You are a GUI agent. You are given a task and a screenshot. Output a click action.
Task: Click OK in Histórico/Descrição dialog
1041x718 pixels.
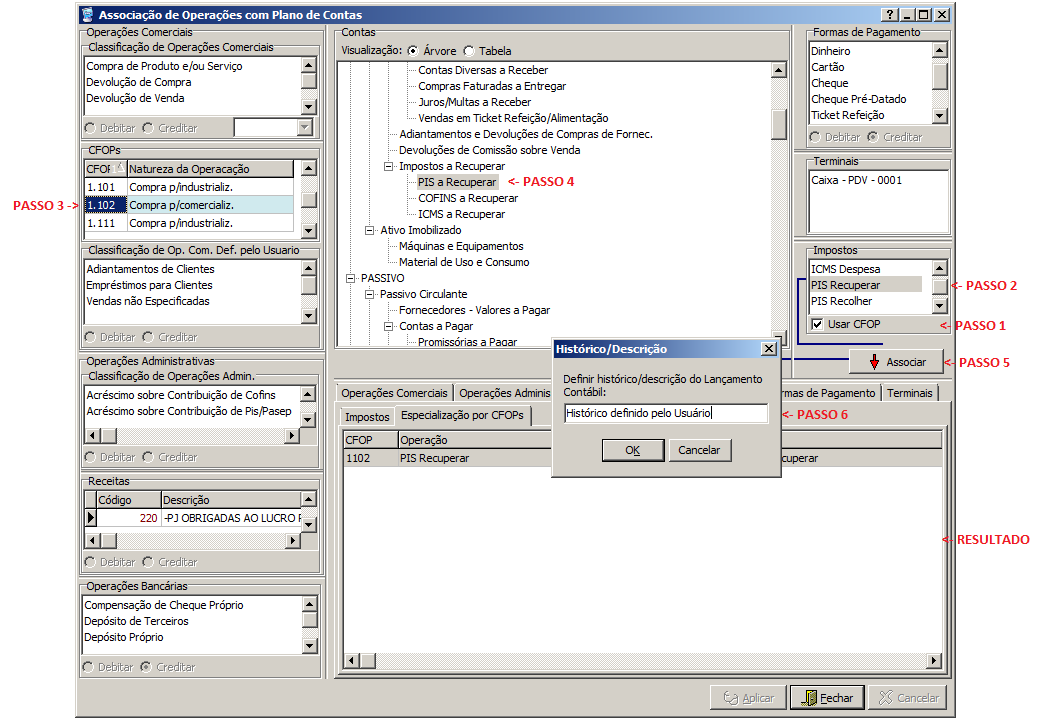[632, 450]
